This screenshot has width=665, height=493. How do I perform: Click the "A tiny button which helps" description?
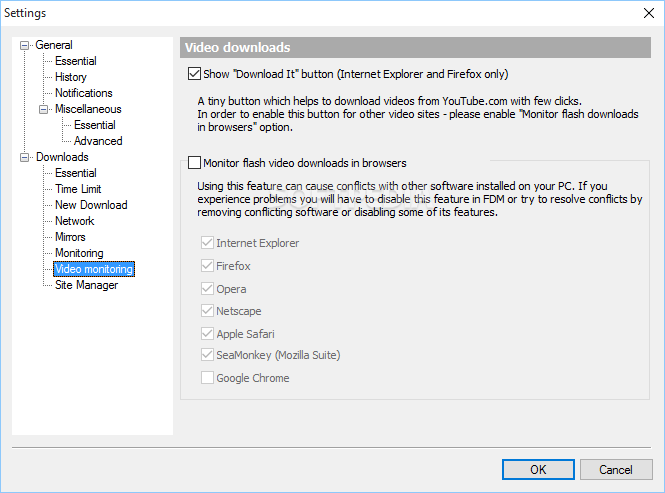(x=418, y=114)
